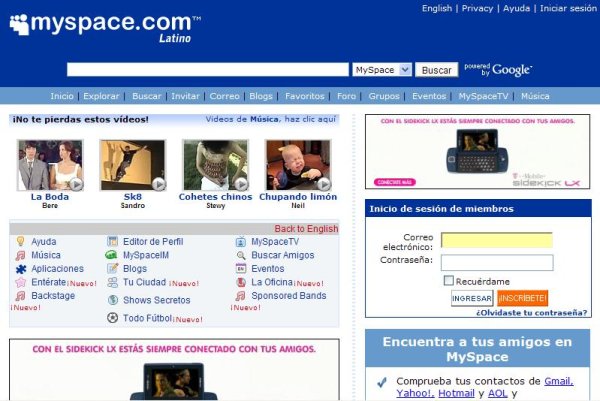Click the CONÉCTATE MÁS pink ad button
The height and width of the screenshot is (401, 600).
tap(395, 182)
